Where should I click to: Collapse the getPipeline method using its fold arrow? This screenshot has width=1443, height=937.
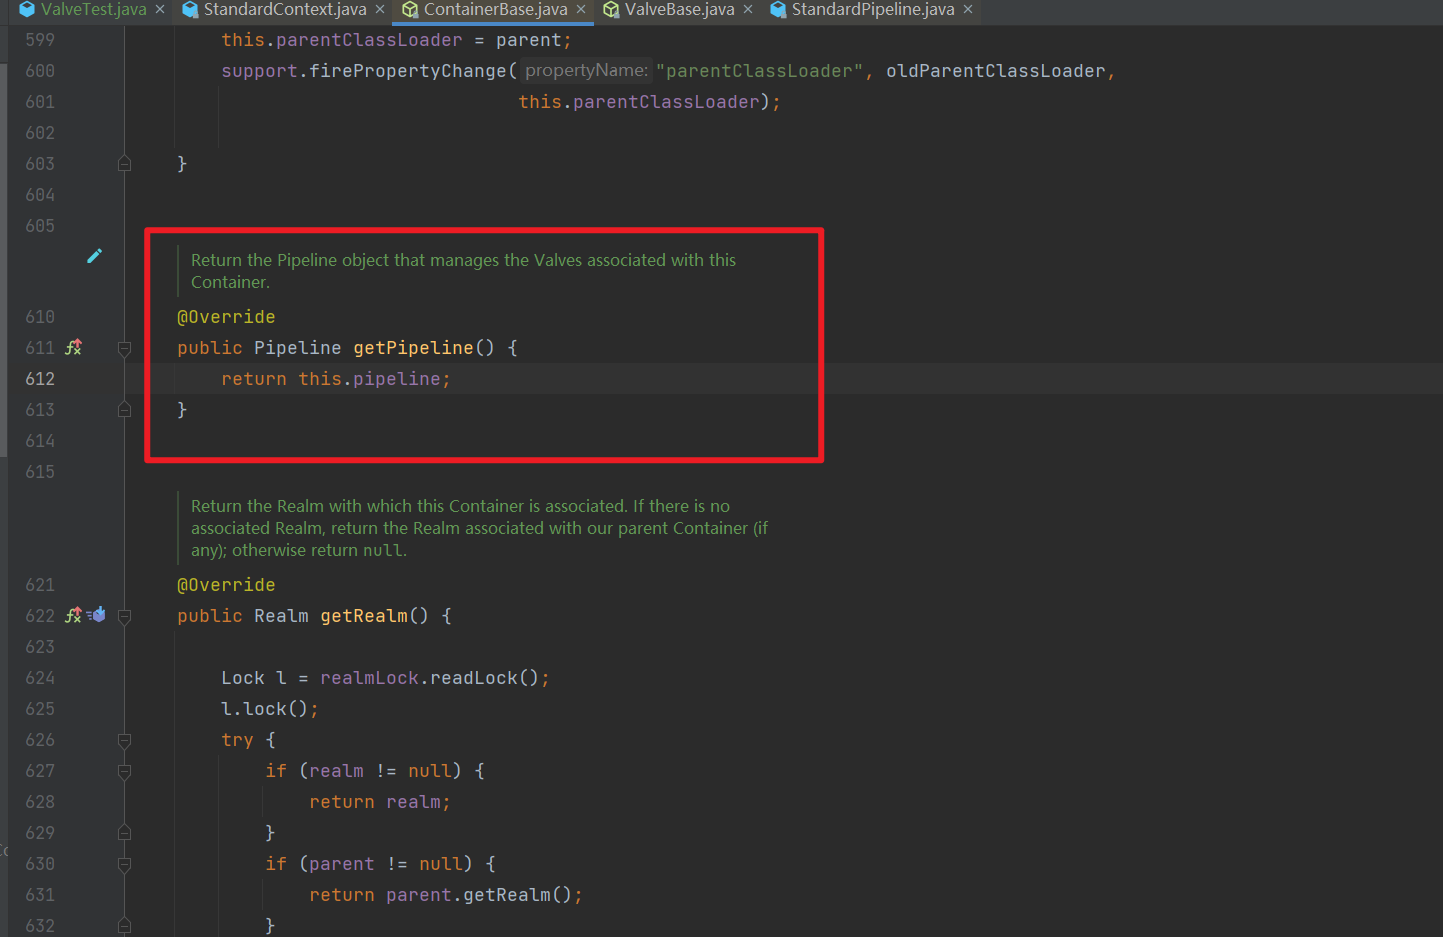pos(124,347)
